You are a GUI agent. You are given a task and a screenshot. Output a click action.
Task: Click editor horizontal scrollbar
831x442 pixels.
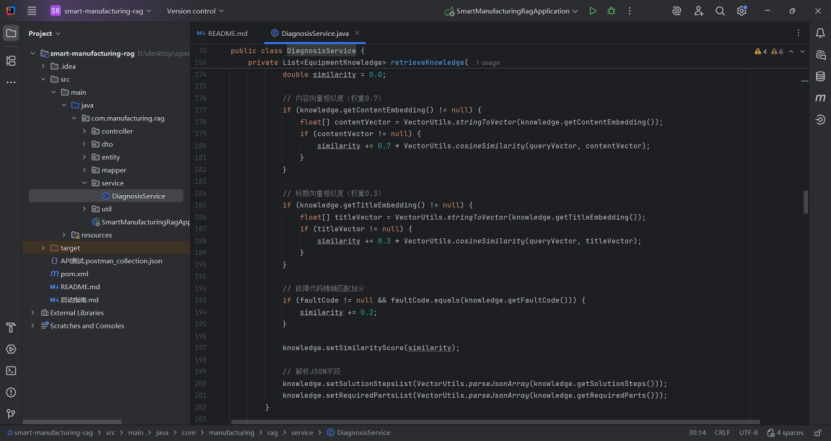pos(496,422)
